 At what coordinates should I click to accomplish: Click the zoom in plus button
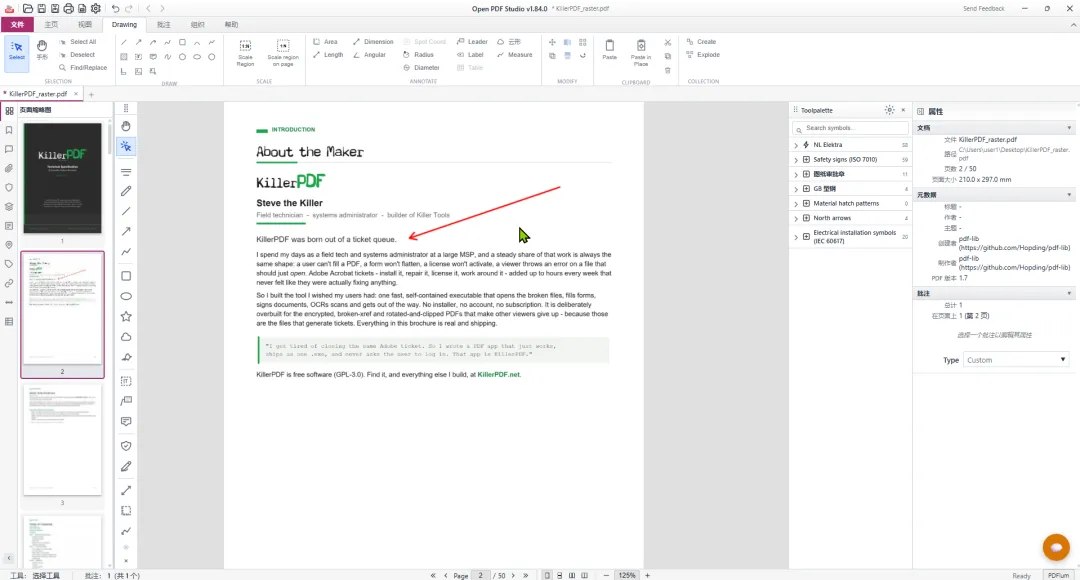[x=647, y=575]
